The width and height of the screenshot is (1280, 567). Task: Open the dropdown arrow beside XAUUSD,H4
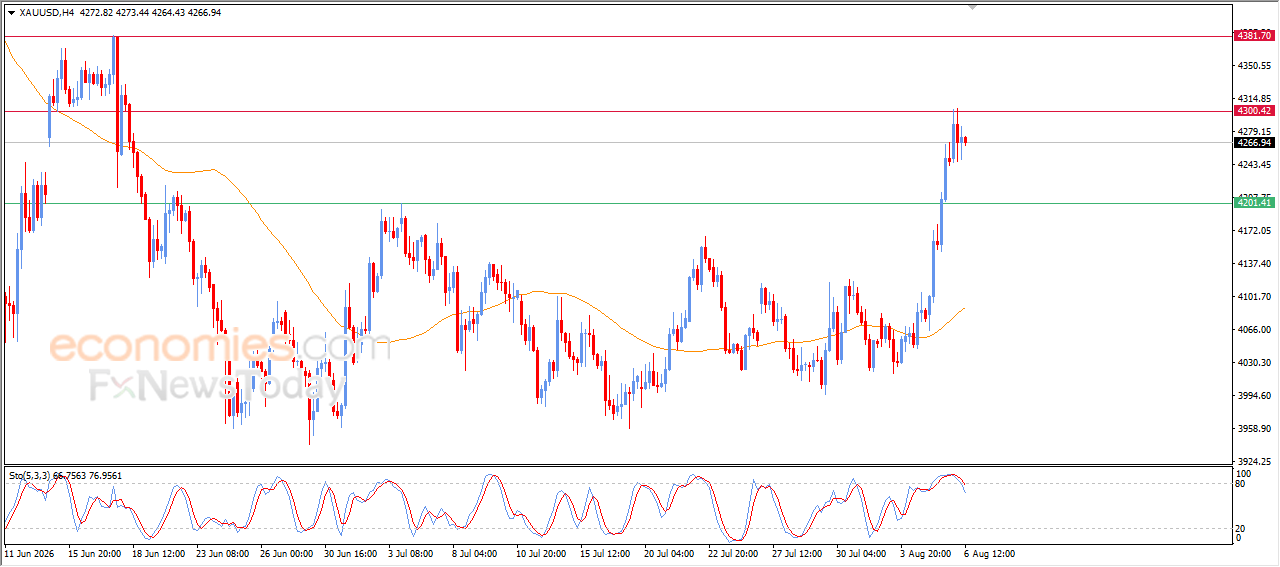[11, 13]
